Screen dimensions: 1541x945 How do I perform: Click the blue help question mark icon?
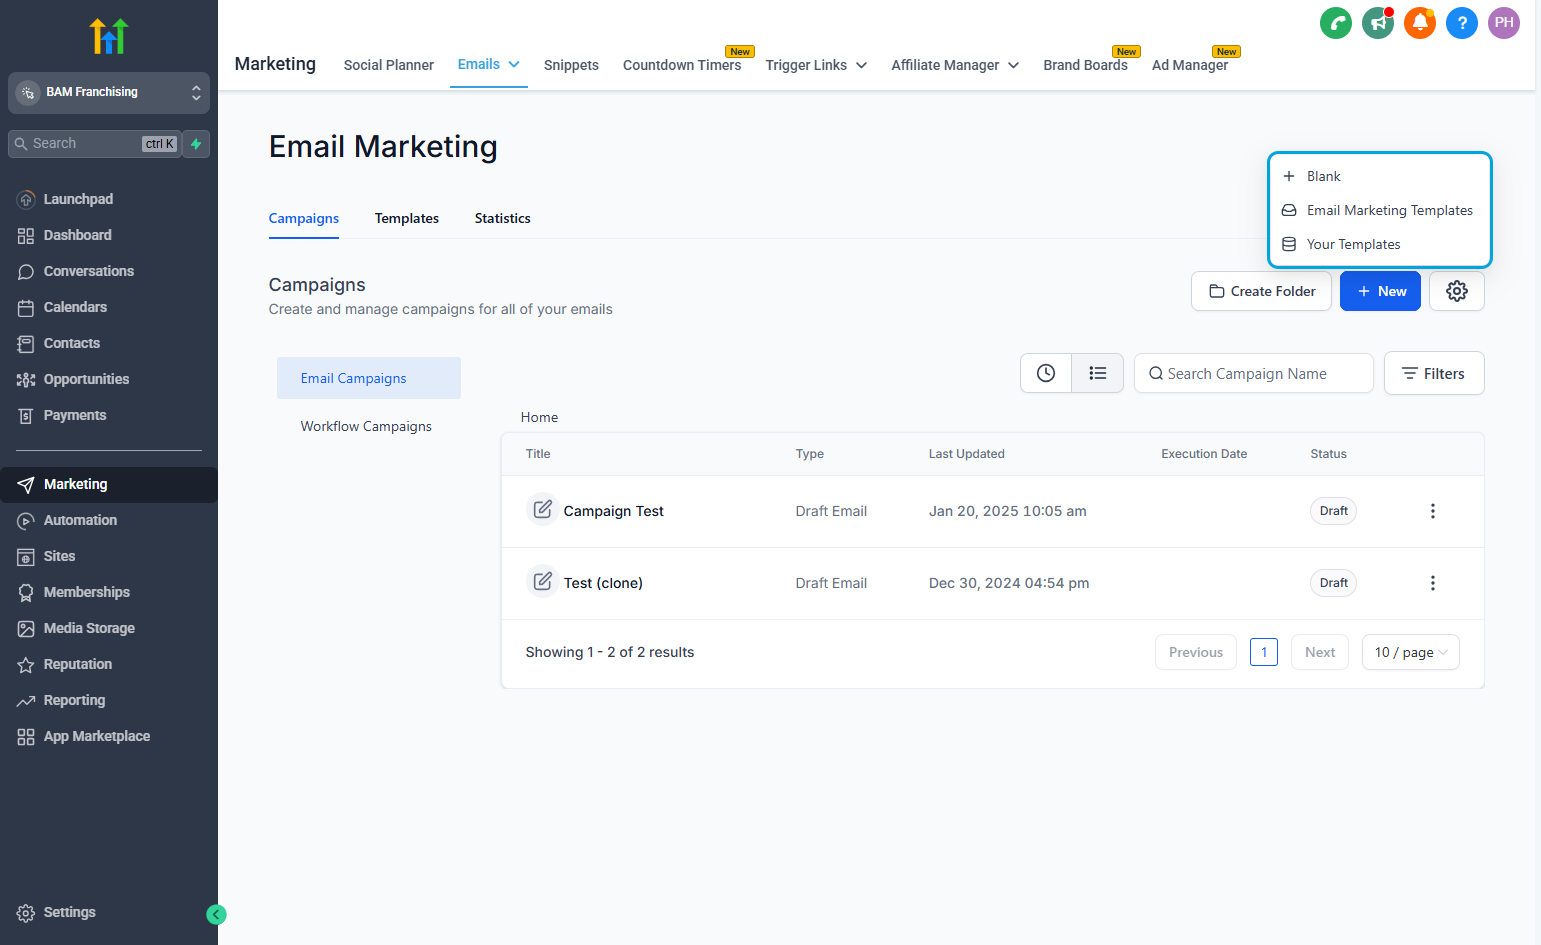pyautogui.click(x=1462, y=23)
